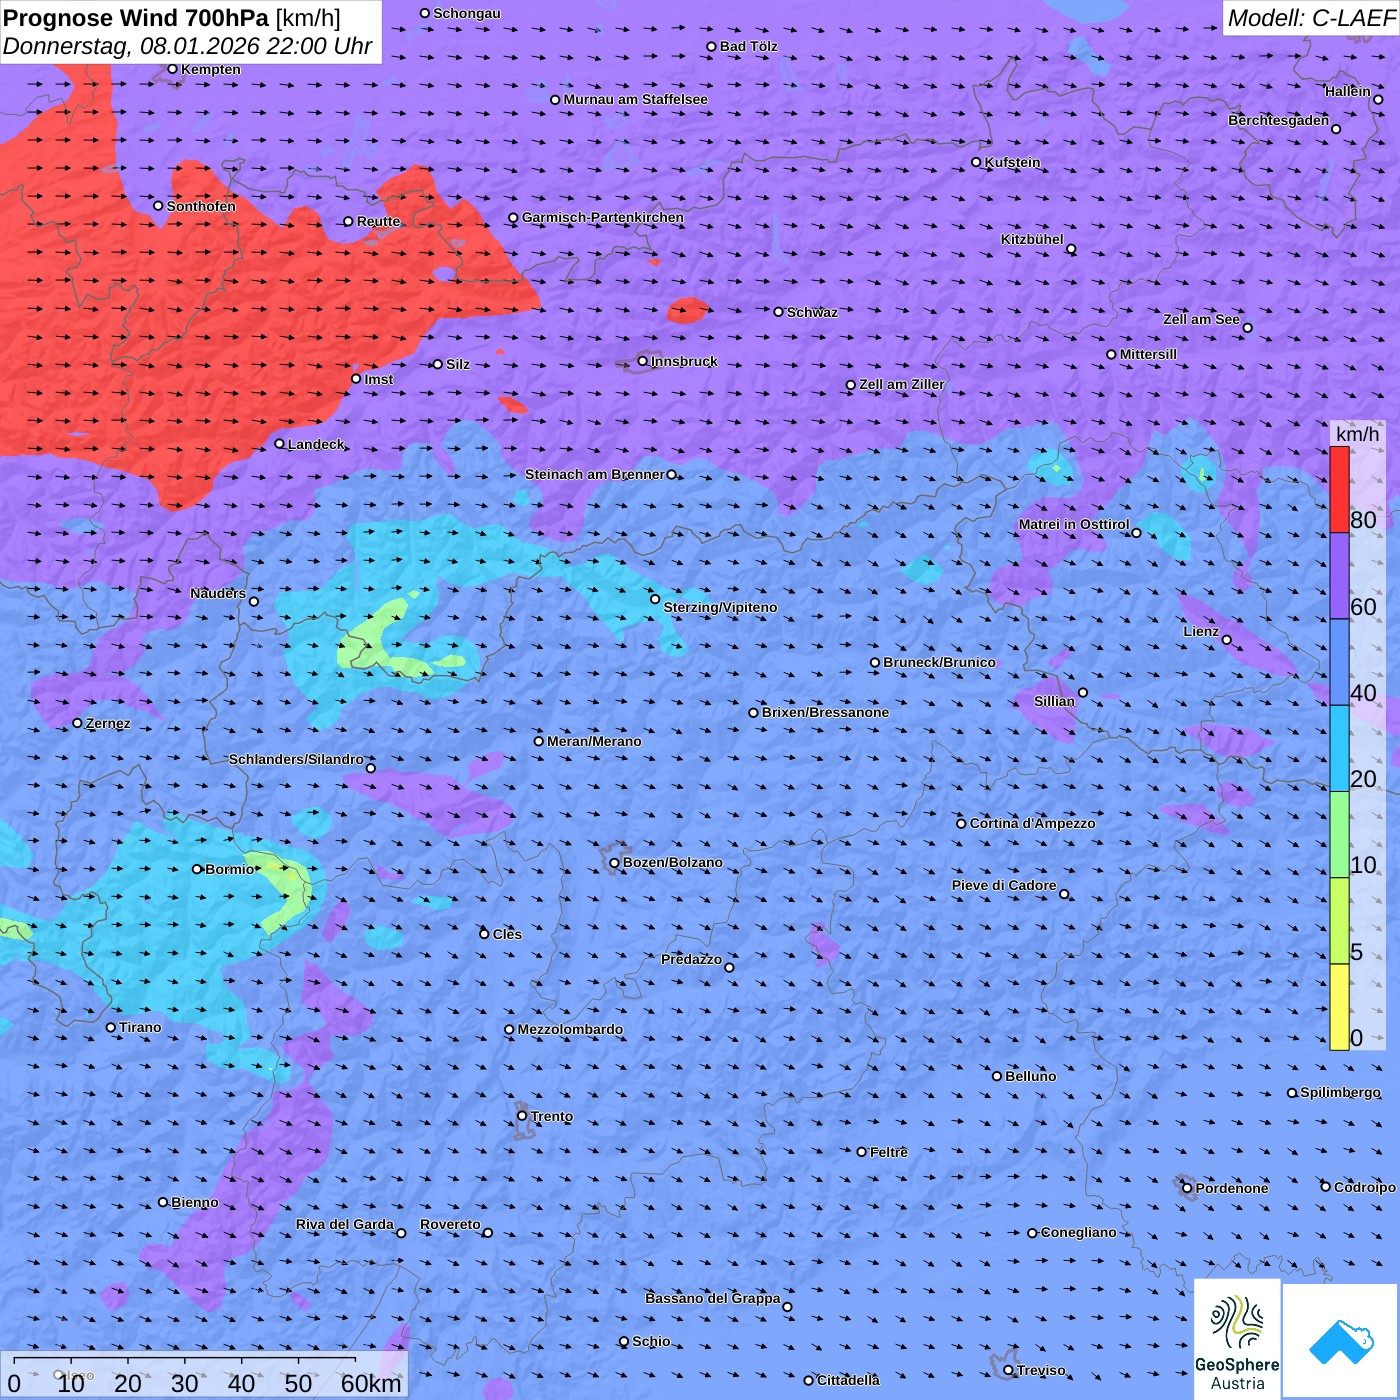This screenshot has width=1400, height=1400.
Task: Click the 'Schongau' label
Action: pos(467,13)
